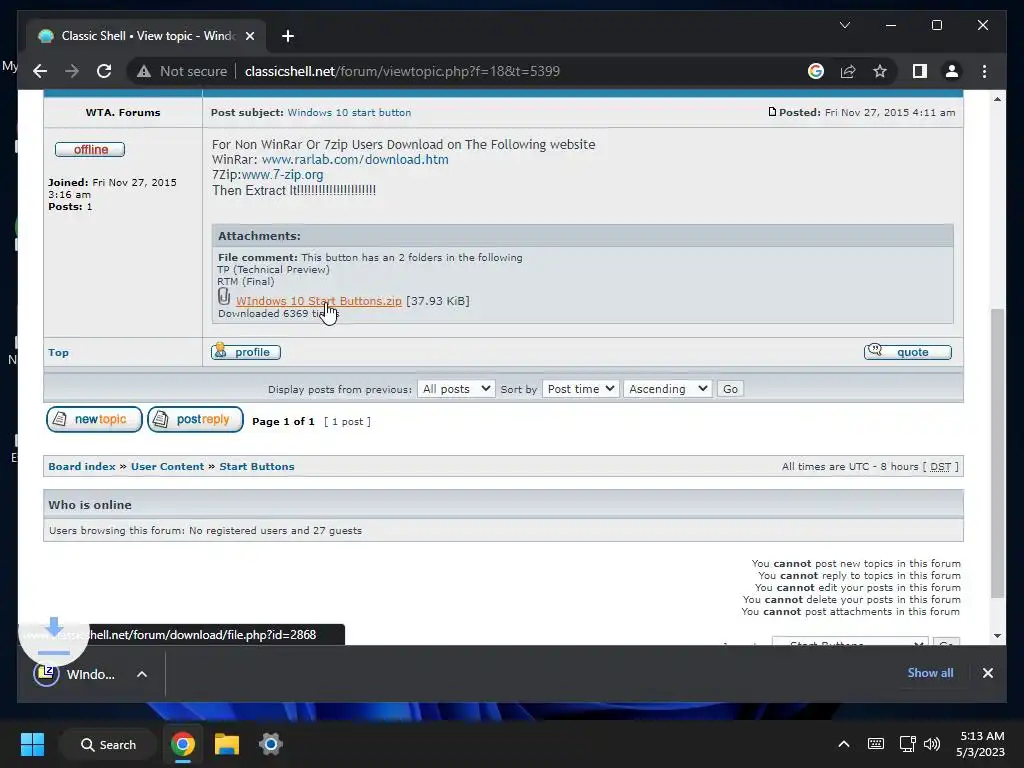Click Go to apply sort options
The image size is (1024, 768).
click(x=730, y=389)
